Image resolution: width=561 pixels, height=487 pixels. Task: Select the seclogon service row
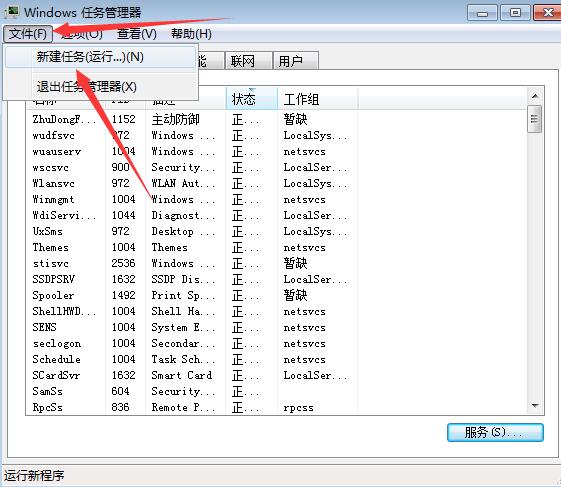point(192,343)
